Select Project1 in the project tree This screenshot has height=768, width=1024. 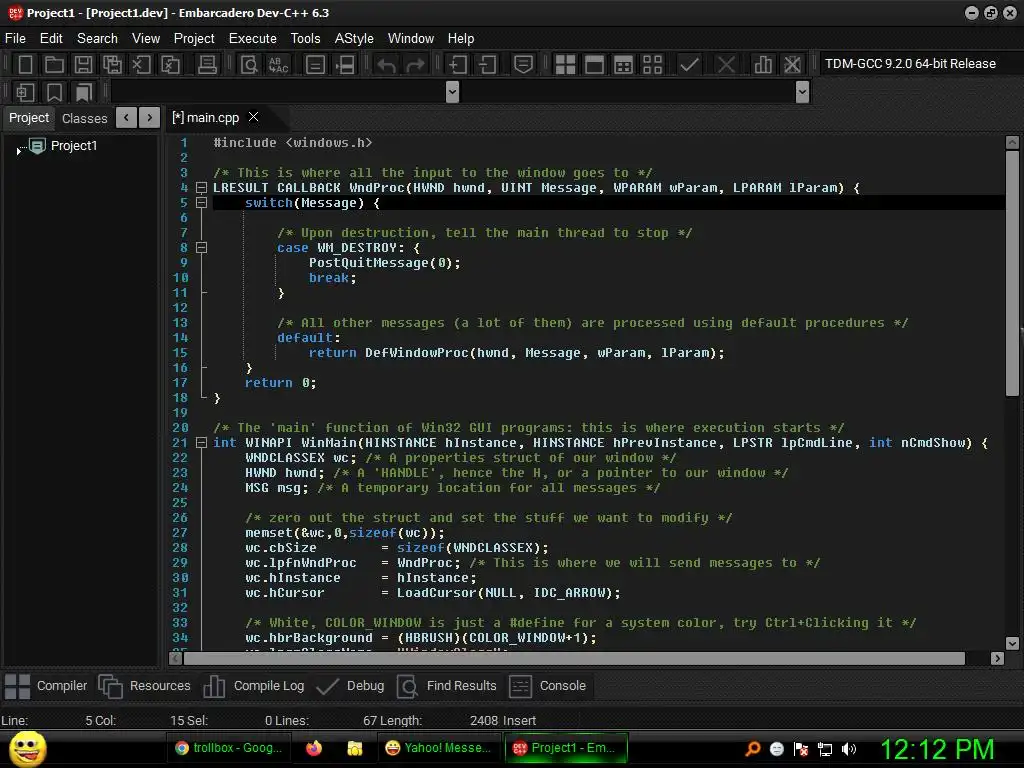pos(74,146)
